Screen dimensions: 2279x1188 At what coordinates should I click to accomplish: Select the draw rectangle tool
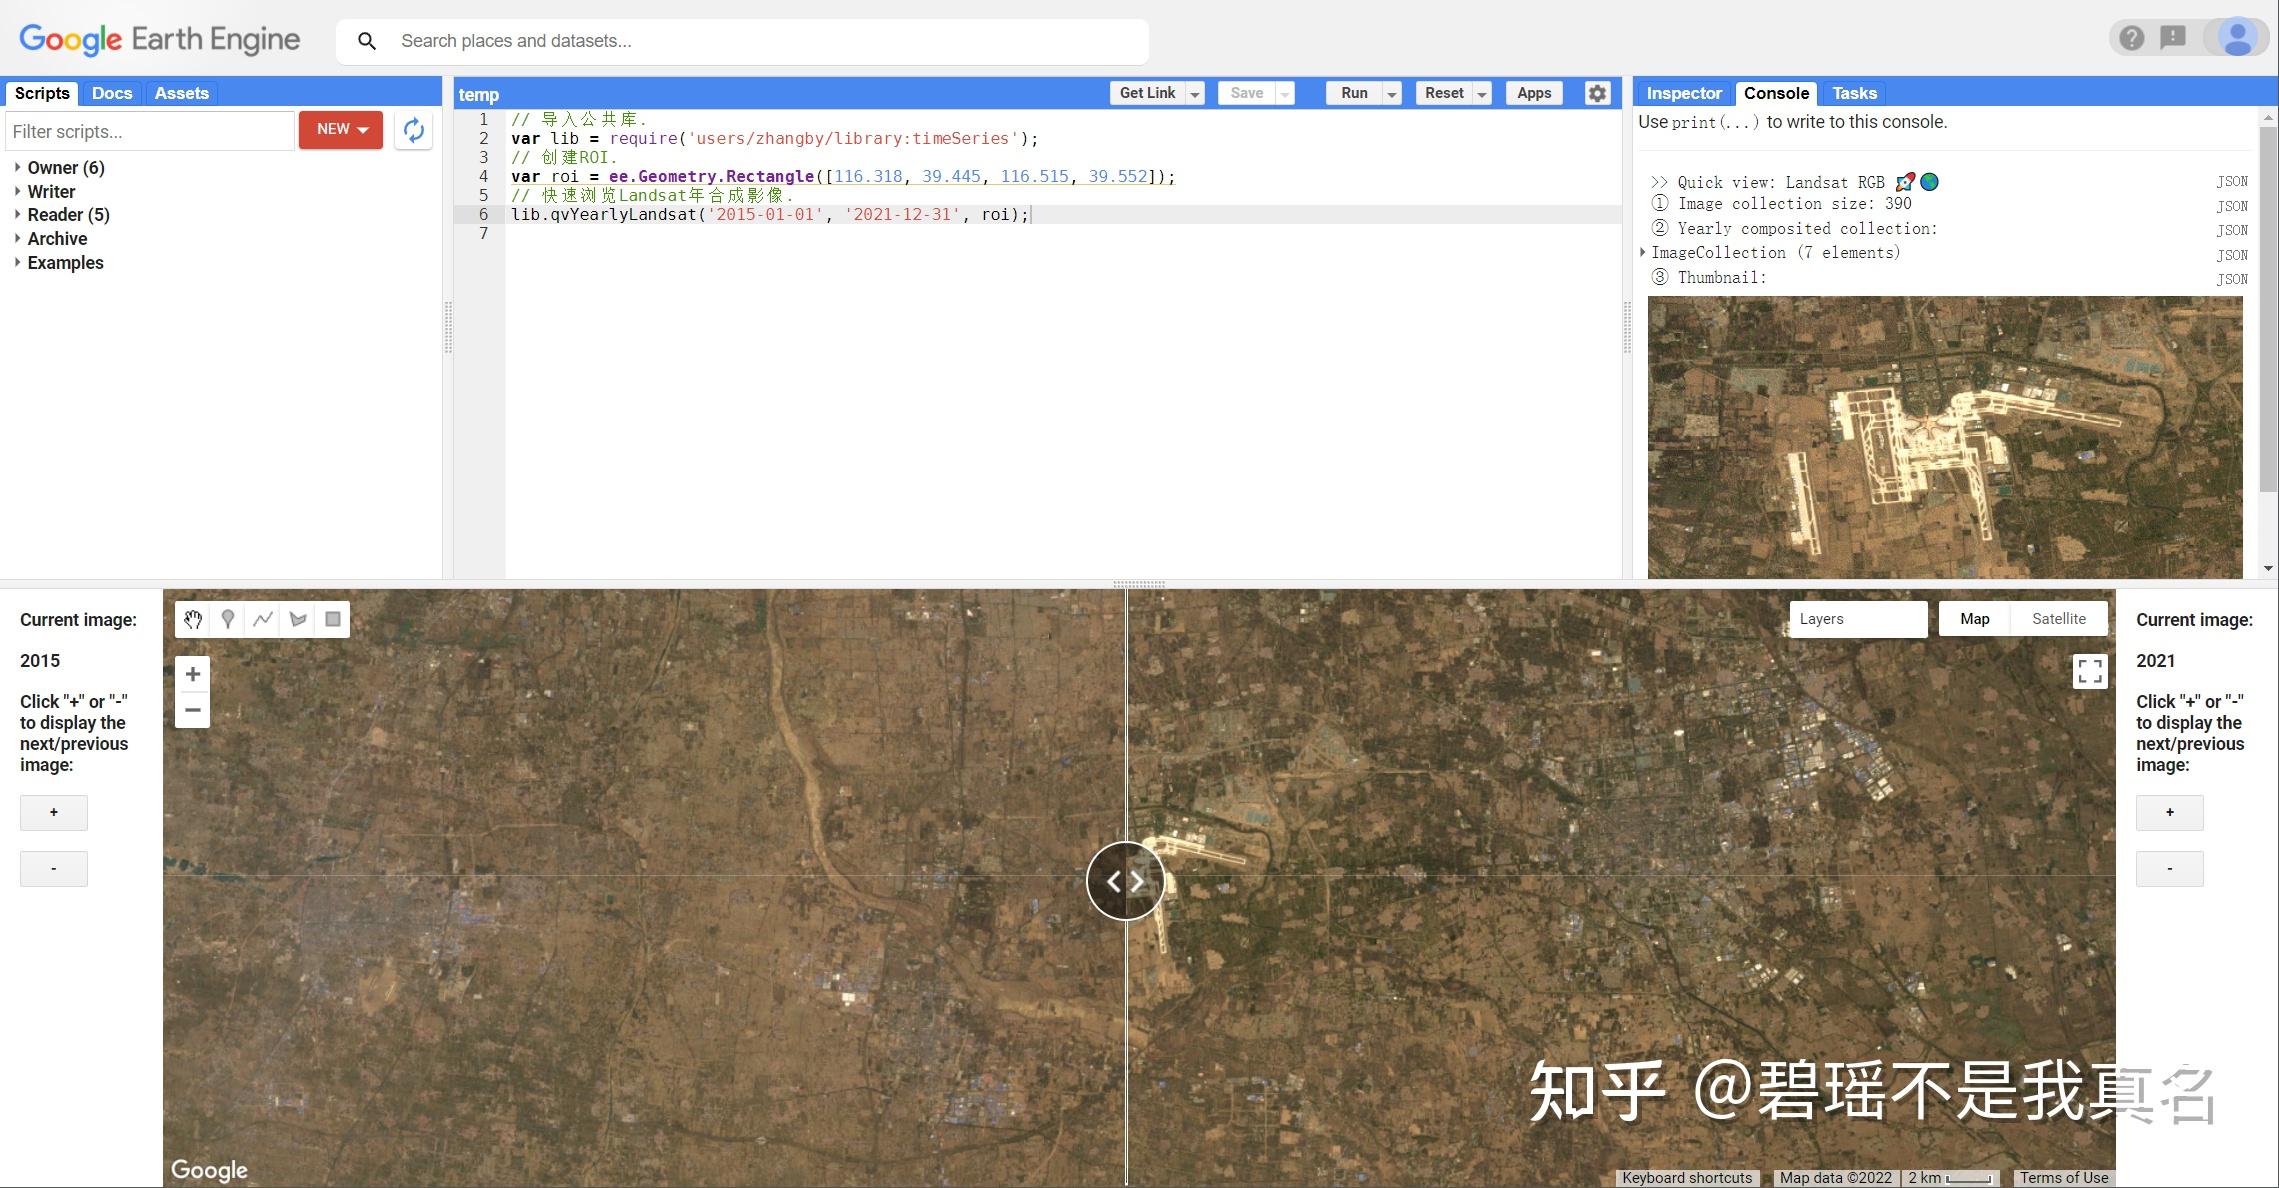332,618
